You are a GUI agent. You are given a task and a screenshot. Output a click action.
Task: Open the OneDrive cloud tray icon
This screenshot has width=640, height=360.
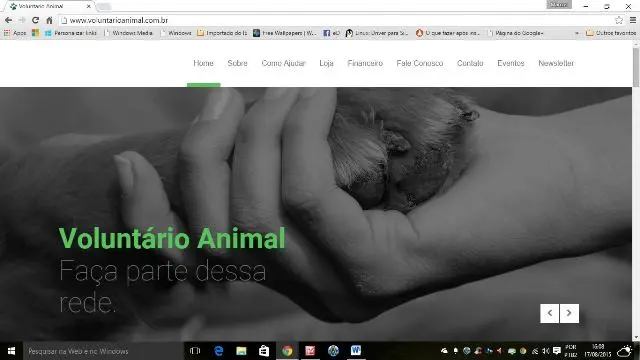[x=444, y=351]
